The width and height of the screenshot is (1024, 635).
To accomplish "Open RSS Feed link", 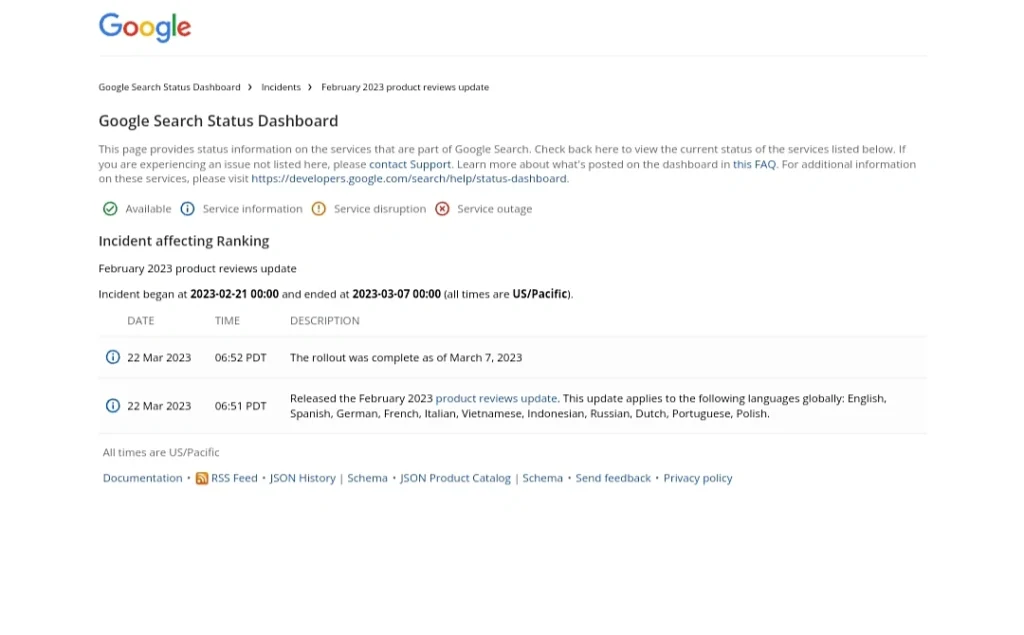I will (234, 478).
